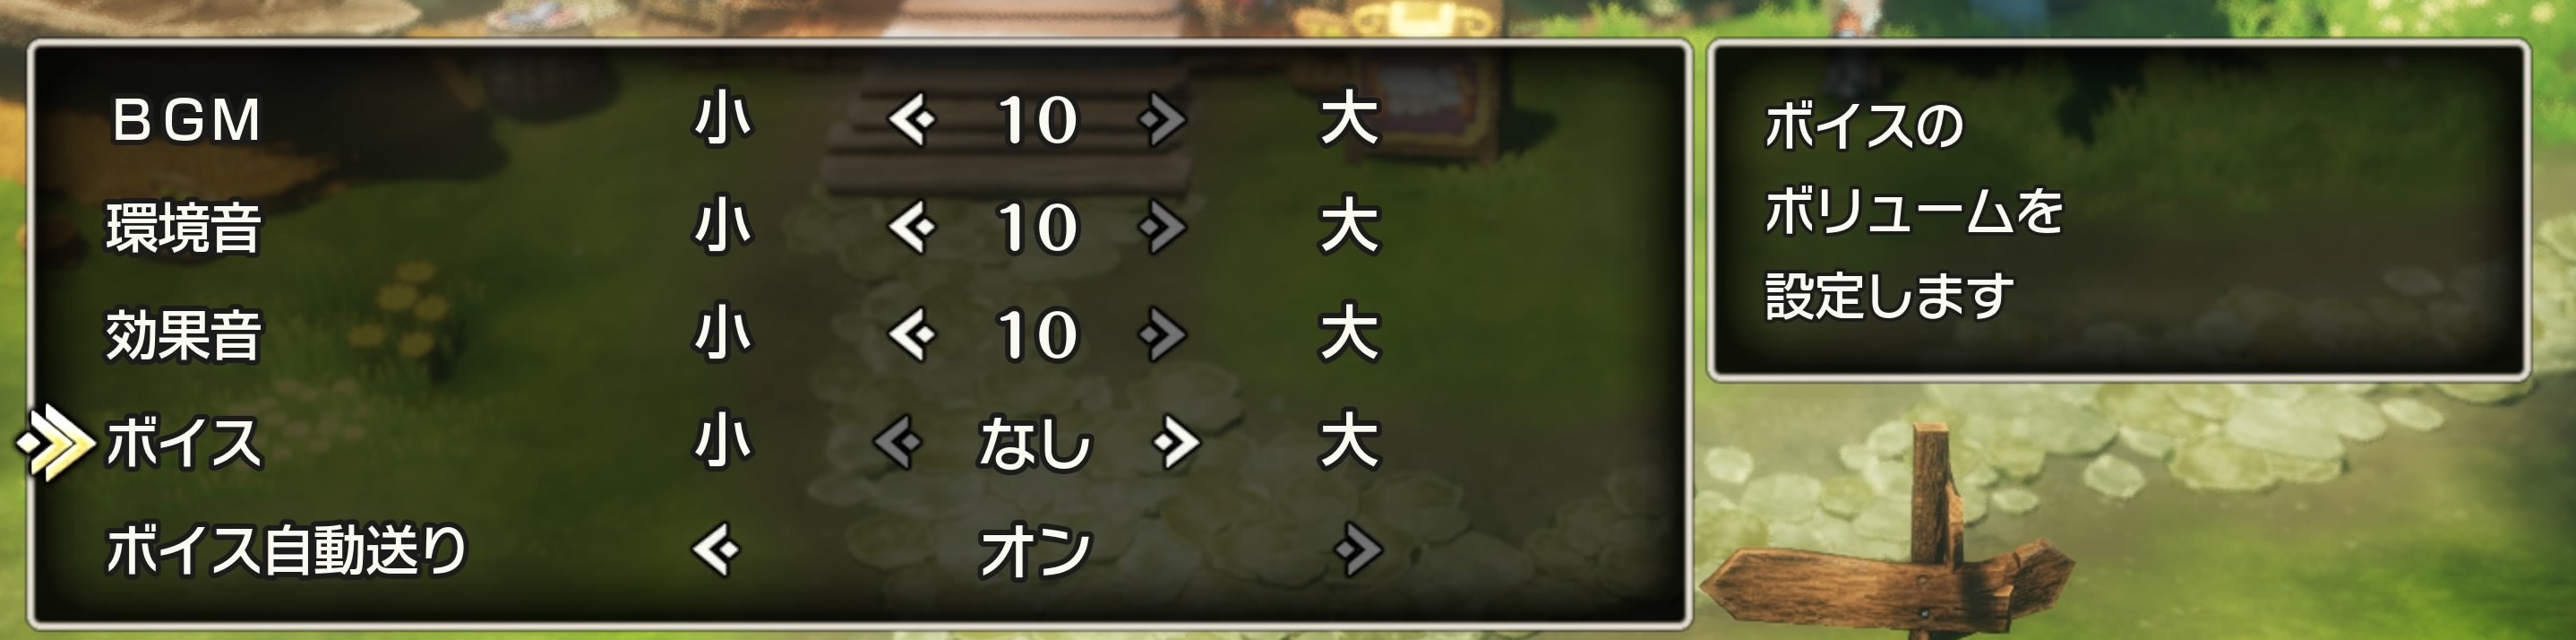Toggle ボイス自動送り with left arrow
The width and height of the screenshot is (2576, 640).
[x=715, y=549]
